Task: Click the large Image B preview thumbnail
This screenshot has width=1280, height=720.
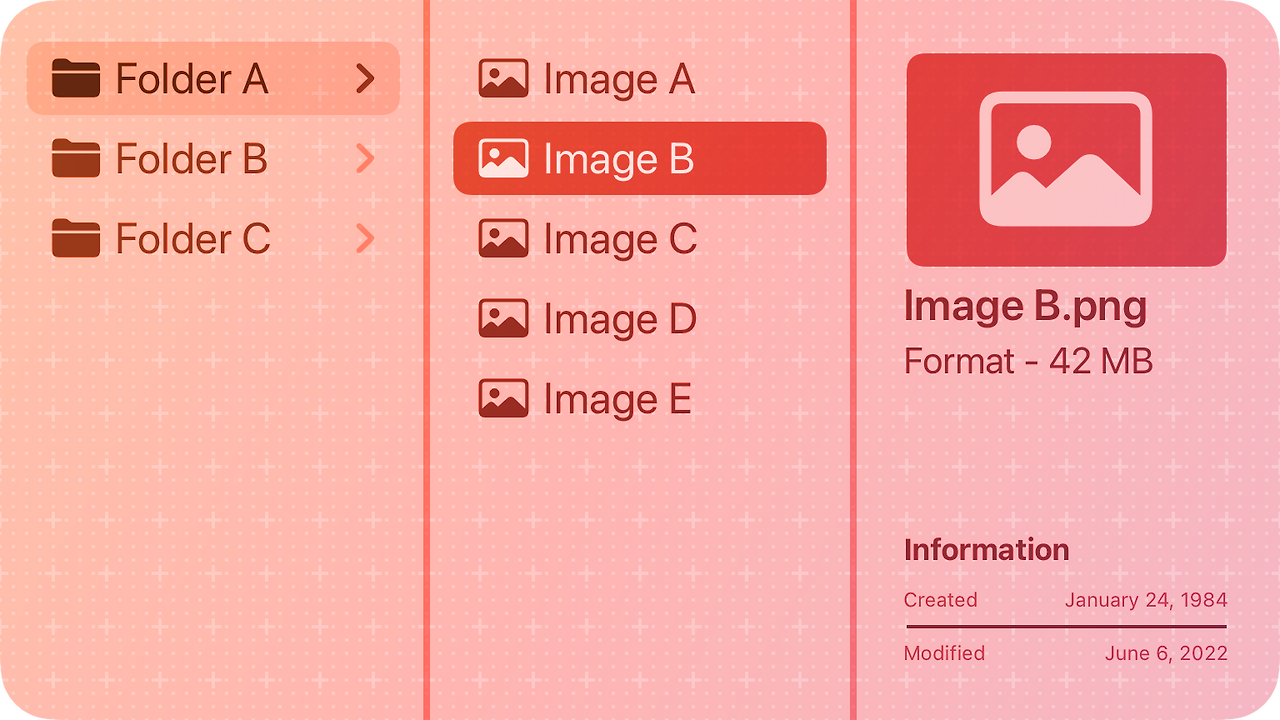Action: coord(1065,160)
